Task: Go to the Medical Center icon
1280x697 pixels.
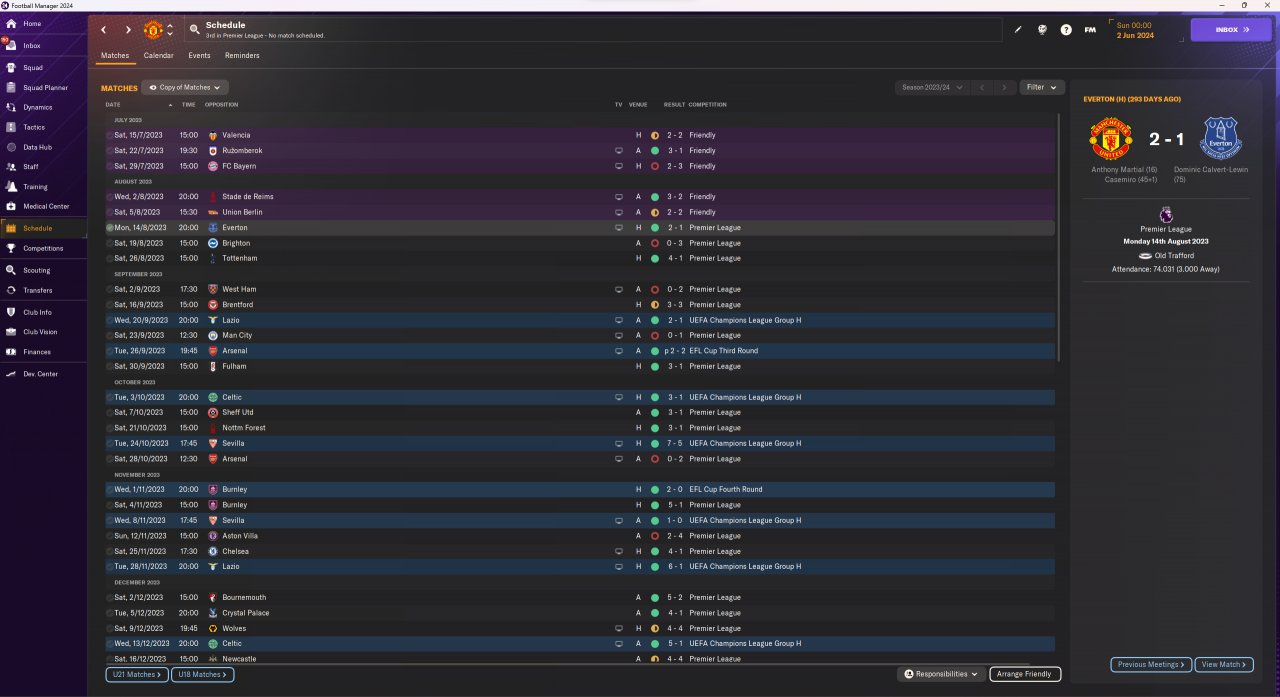Action: (11, 206)
